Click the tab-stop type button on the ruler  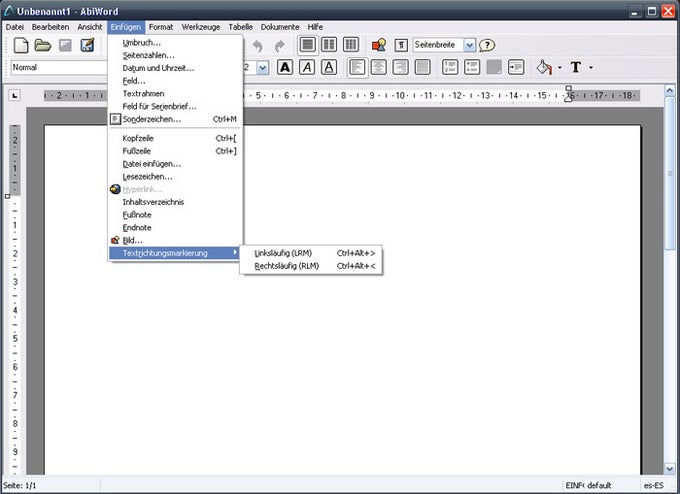click(15, 95)
